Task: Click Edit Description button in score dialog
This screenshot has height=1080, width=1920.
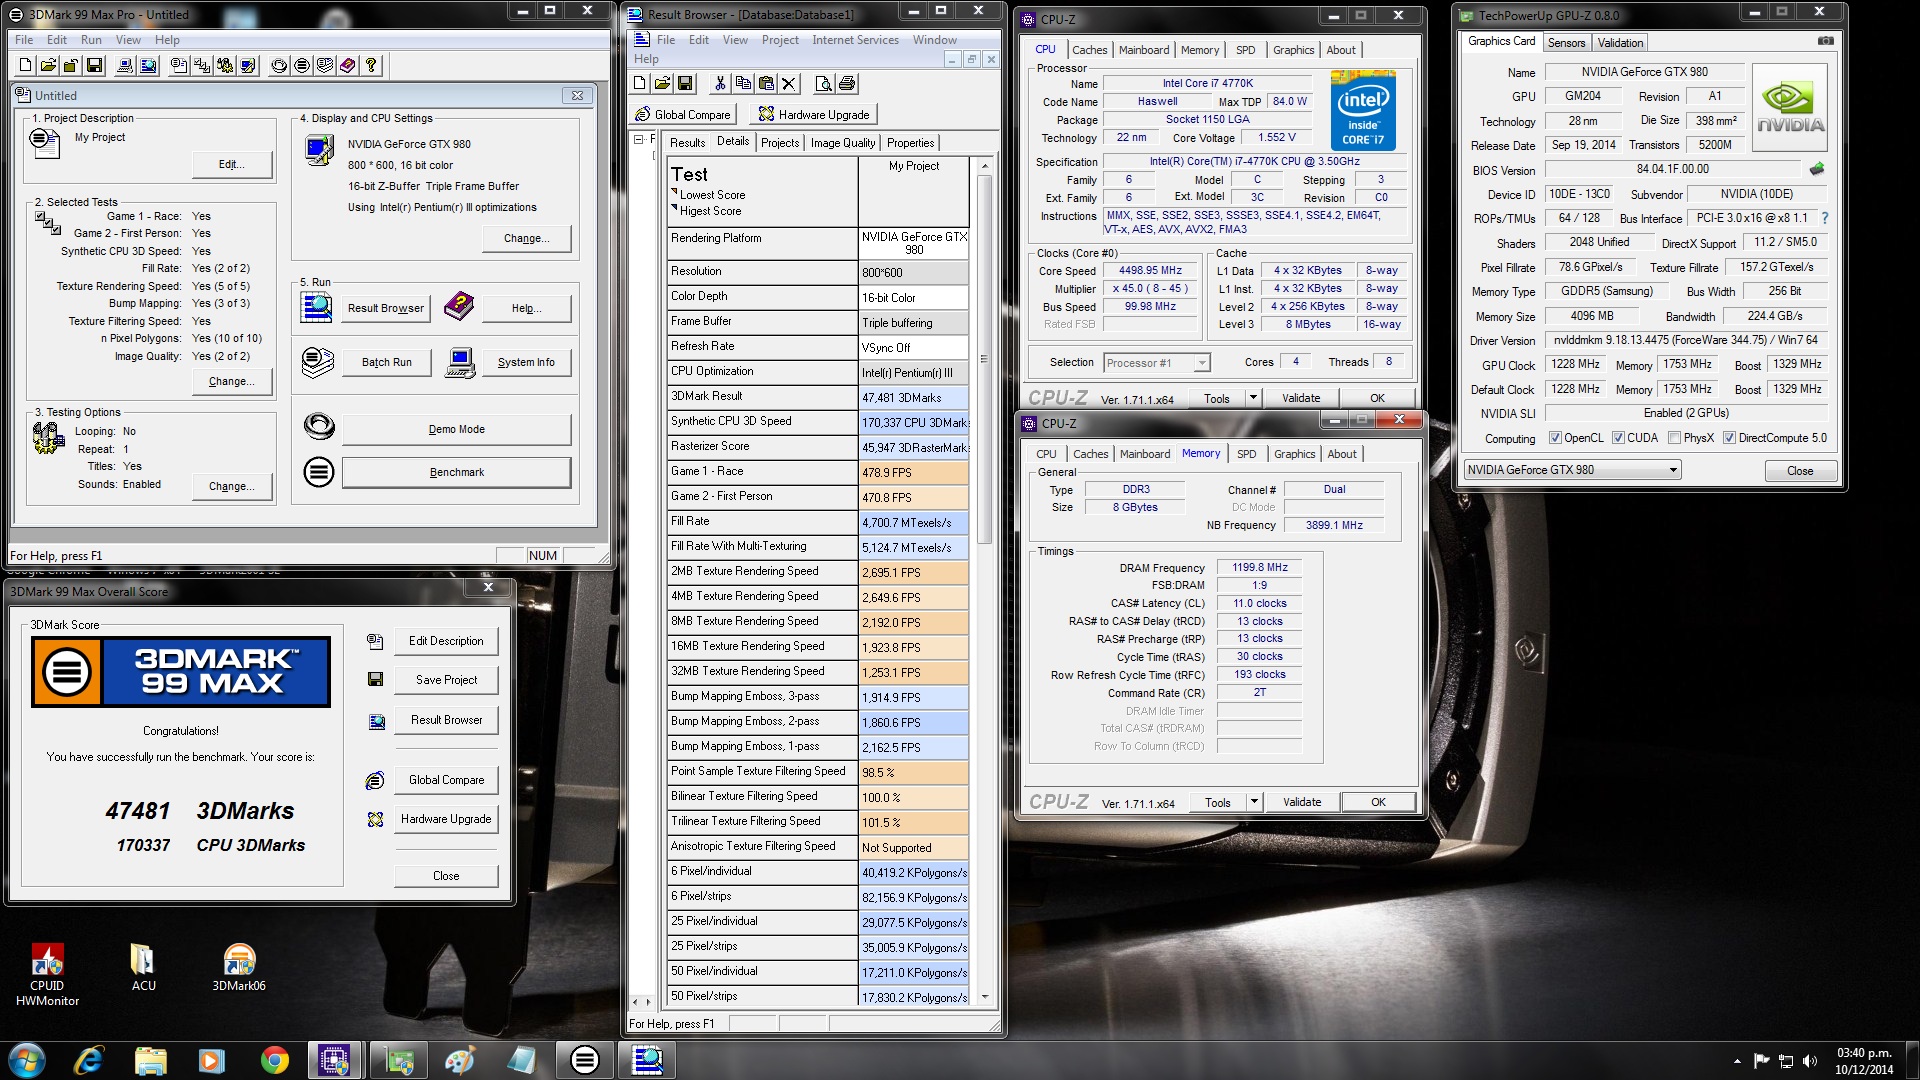Action: [446, 641]
